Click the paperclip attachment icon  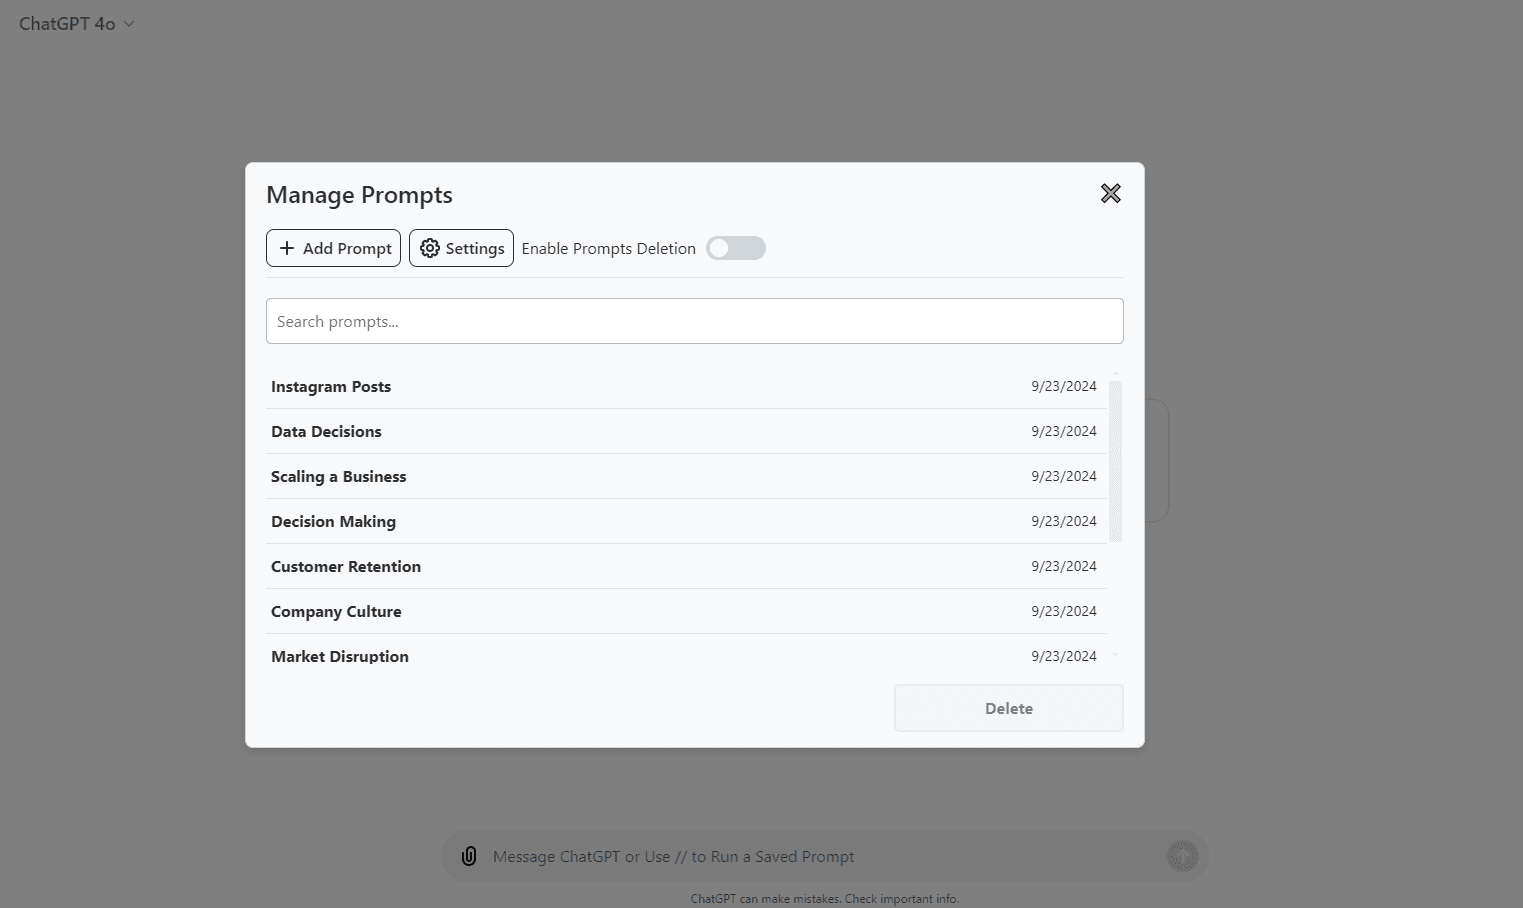click(x=468, y=856)
